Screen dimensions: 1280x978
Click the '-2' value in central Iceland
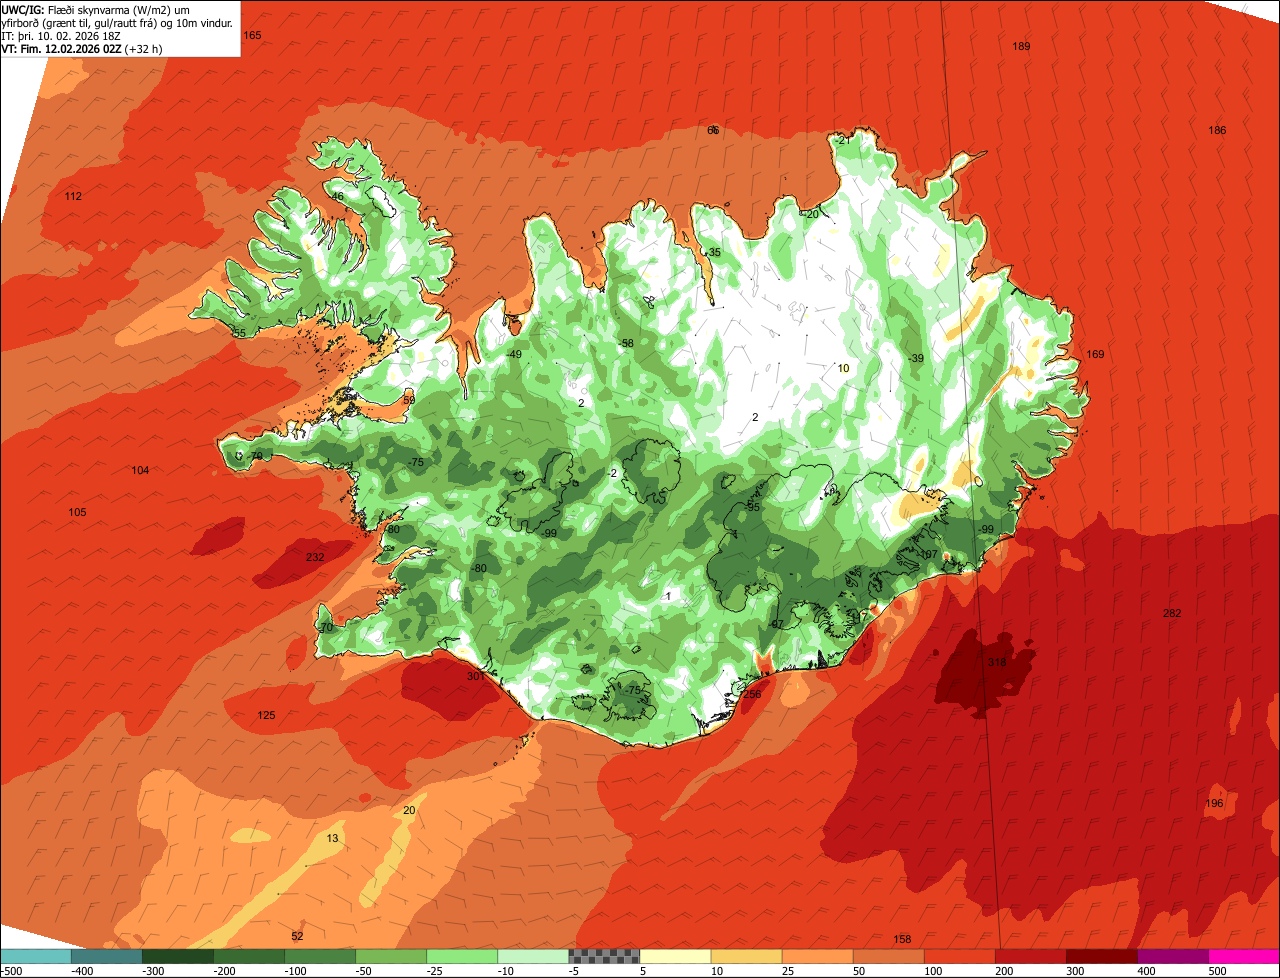pos(613,474)
